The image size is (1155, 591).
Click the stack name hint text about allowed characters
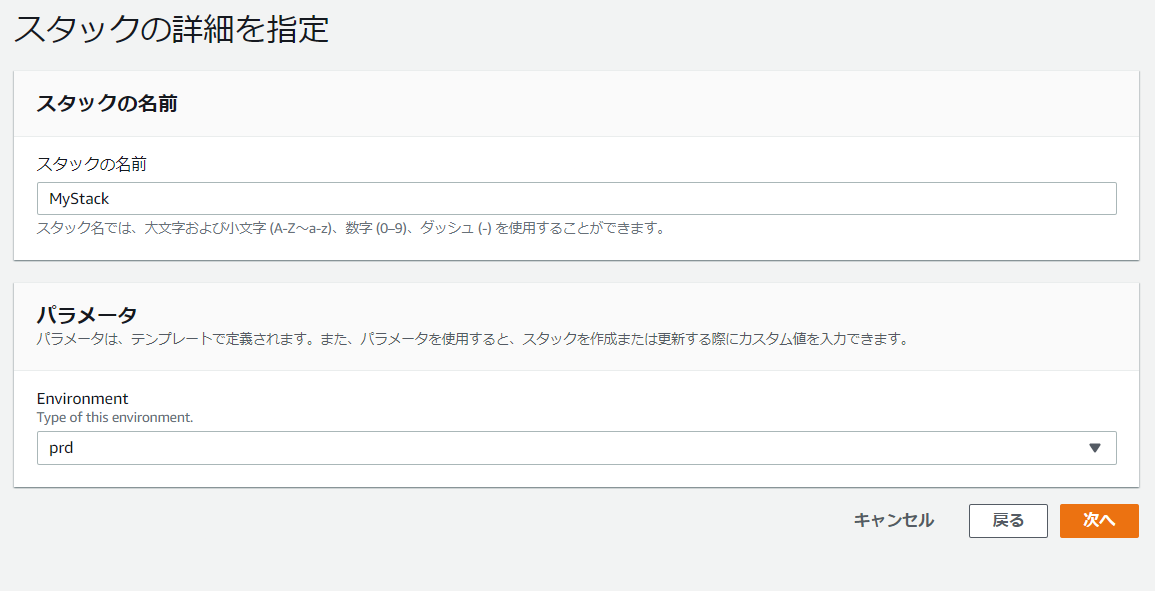351,228
